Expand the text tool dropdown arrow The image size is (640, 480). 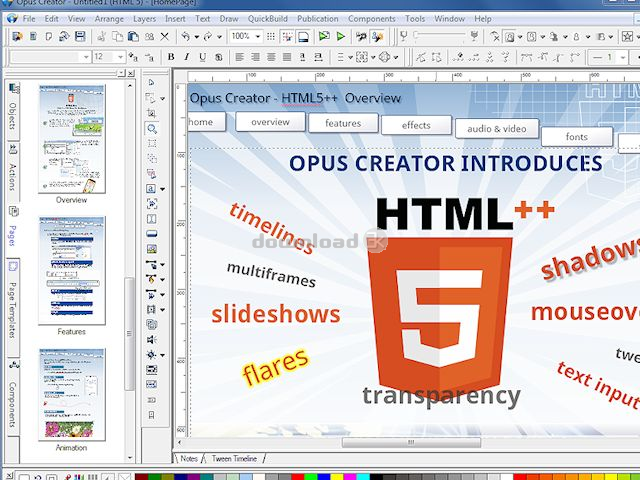pos(162,189)
